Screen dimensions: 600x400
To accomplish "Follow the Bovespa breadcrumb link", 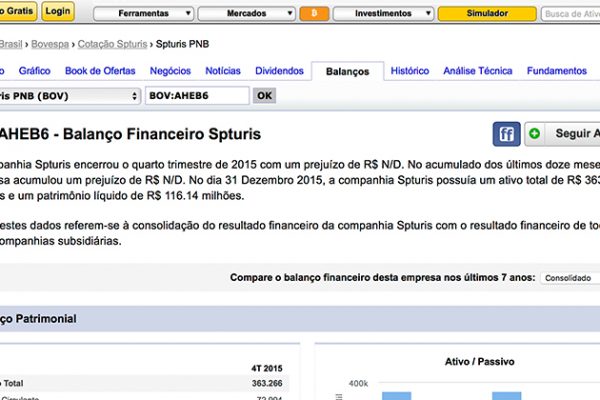I will [49, 45].
